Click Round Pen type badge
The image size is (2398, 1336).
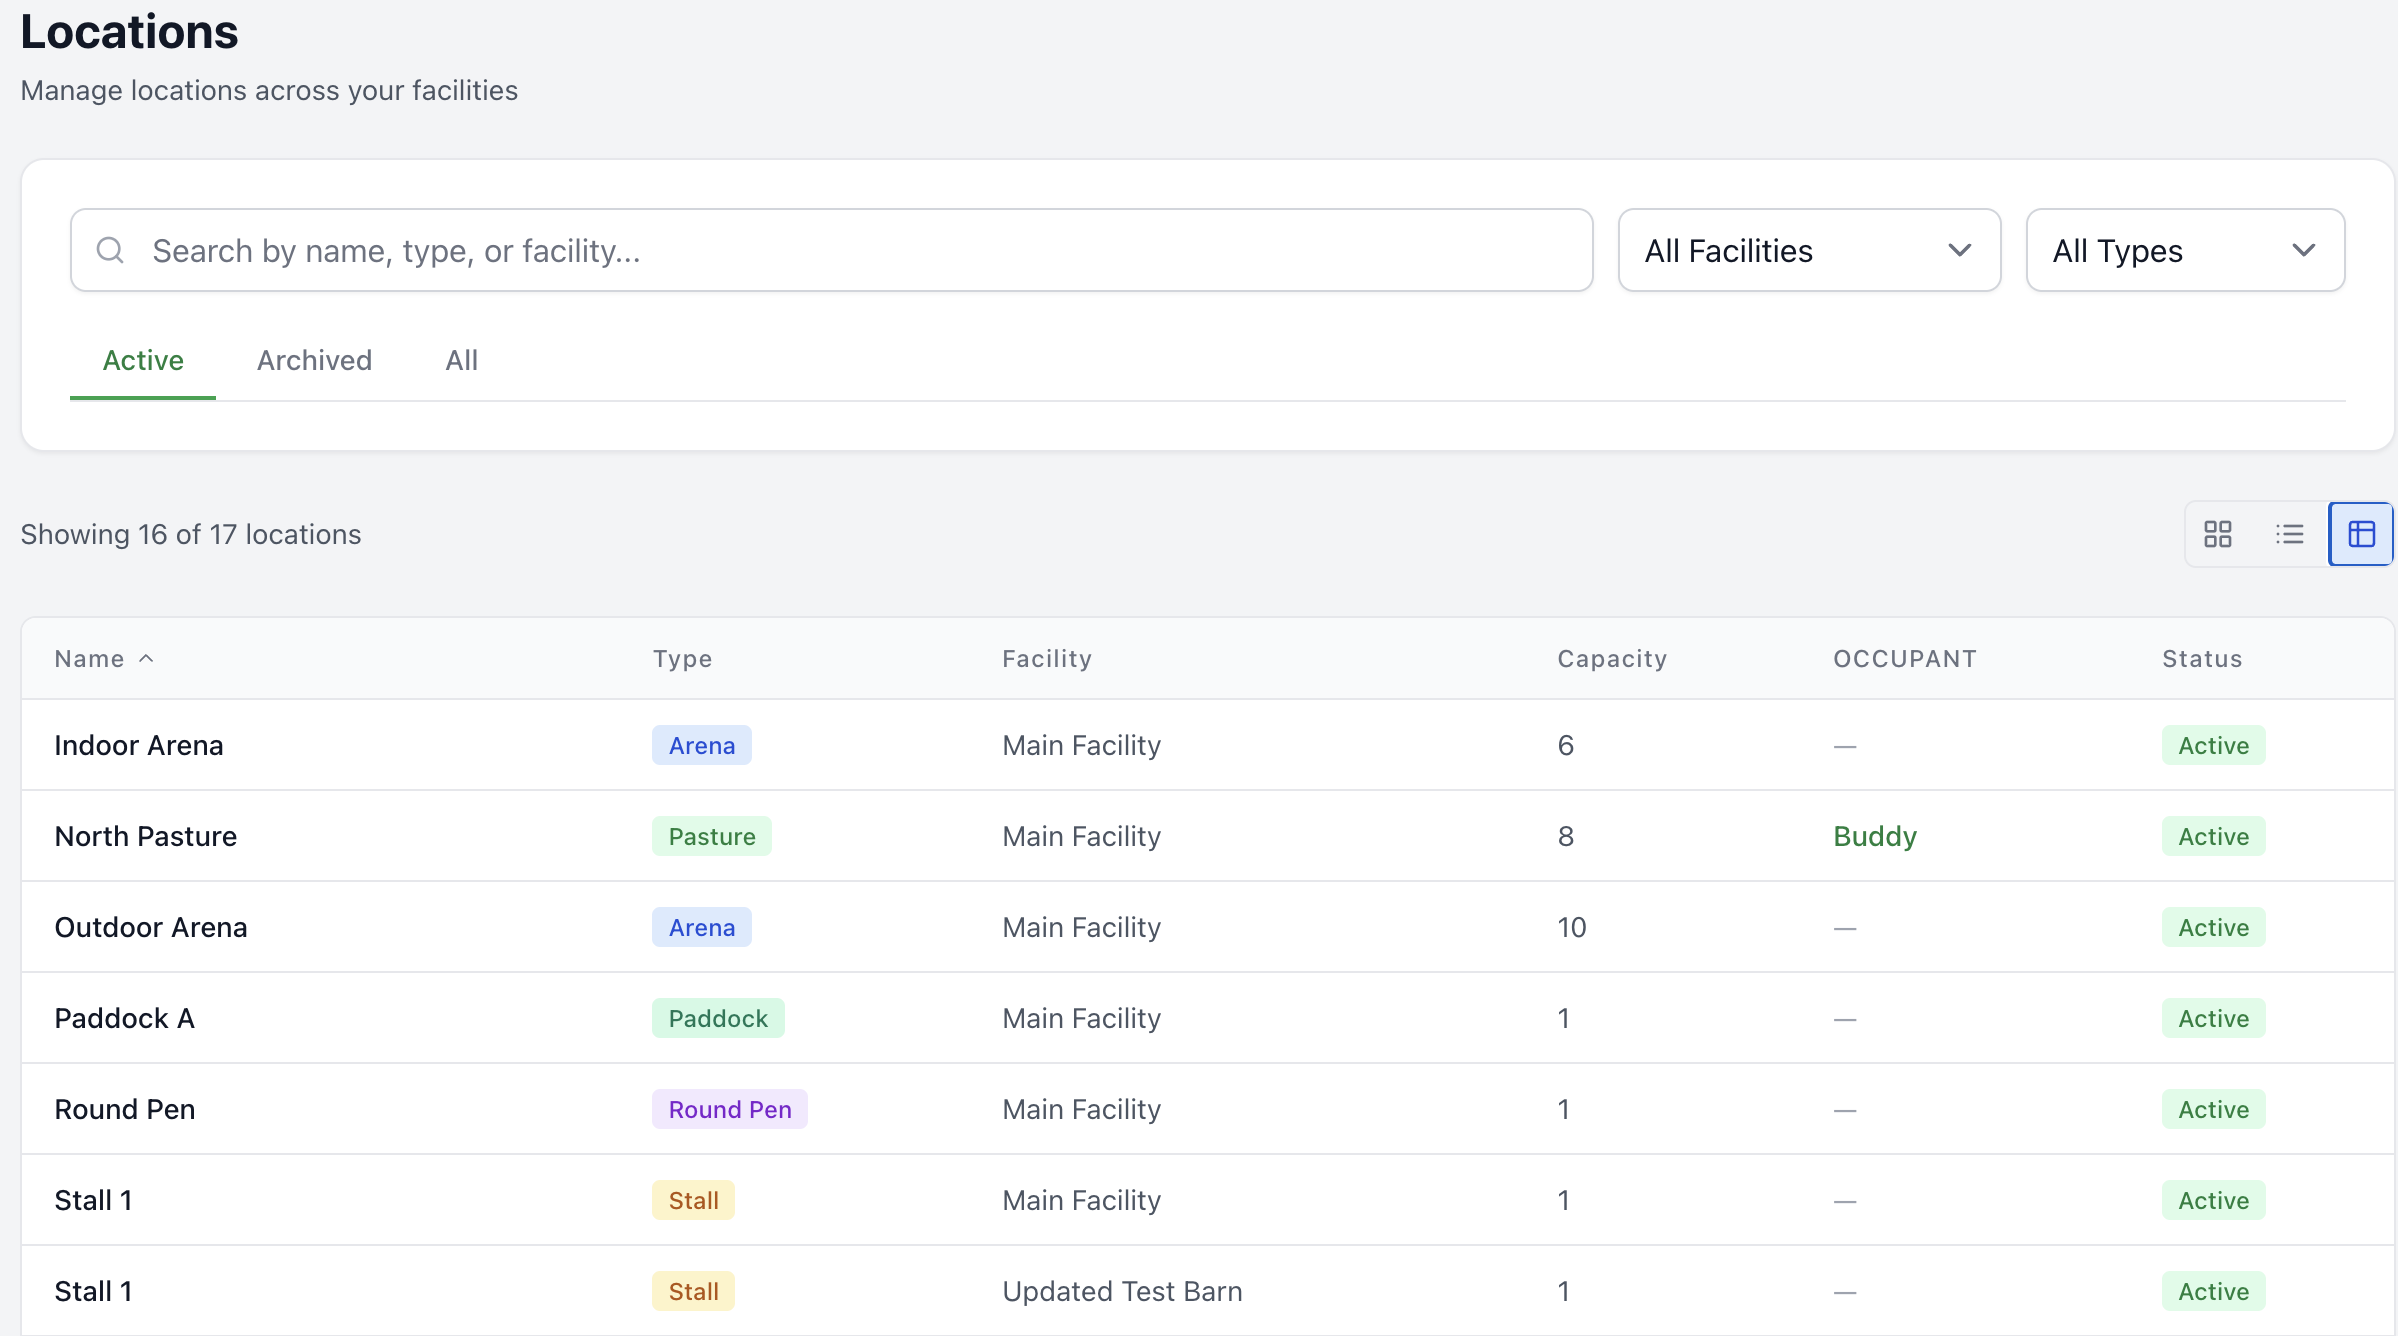[x=729, y=1109]
